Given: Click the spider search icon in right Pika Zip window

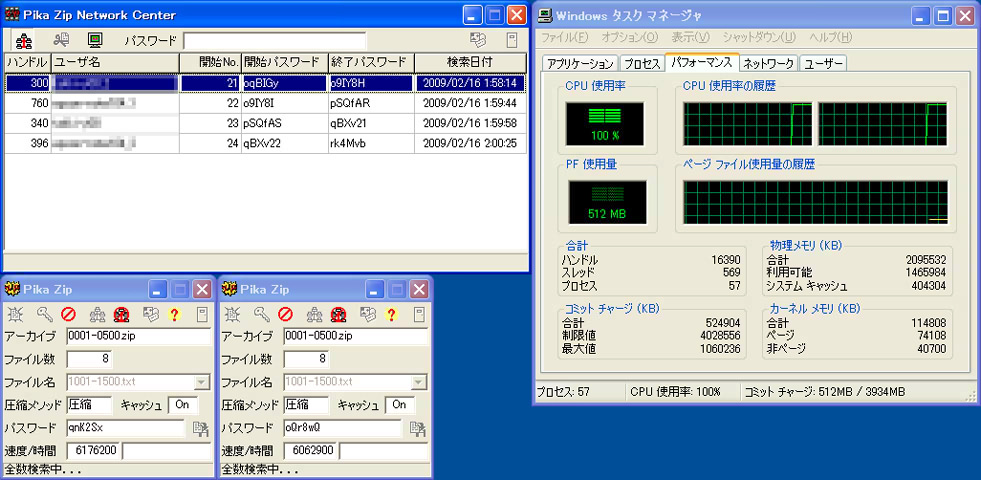Looking at the screenshot, I should coord(234,315).
